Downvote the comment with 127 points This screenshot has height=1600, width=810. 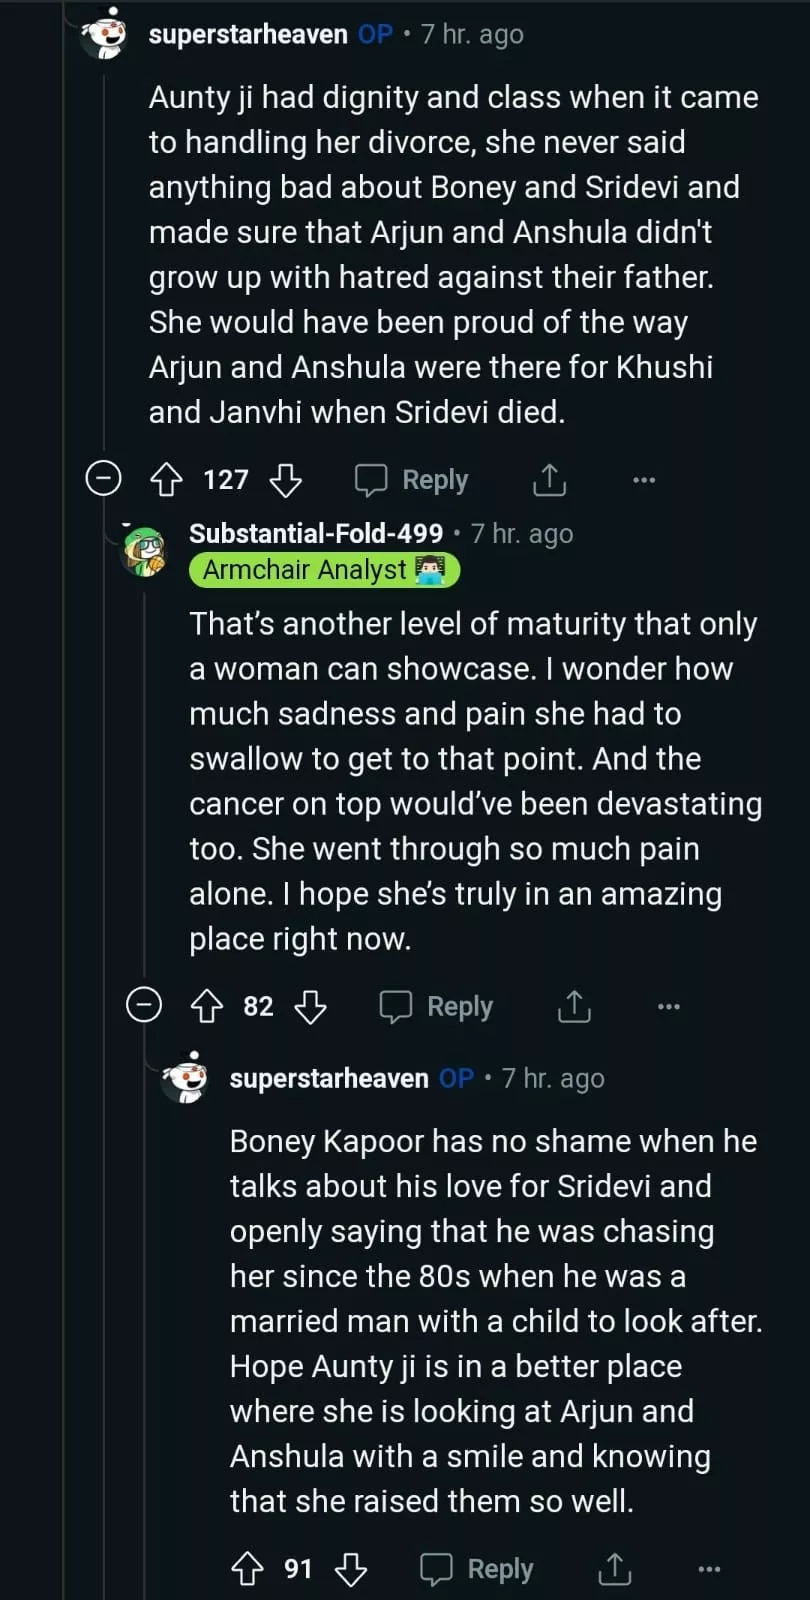[286, 480]
